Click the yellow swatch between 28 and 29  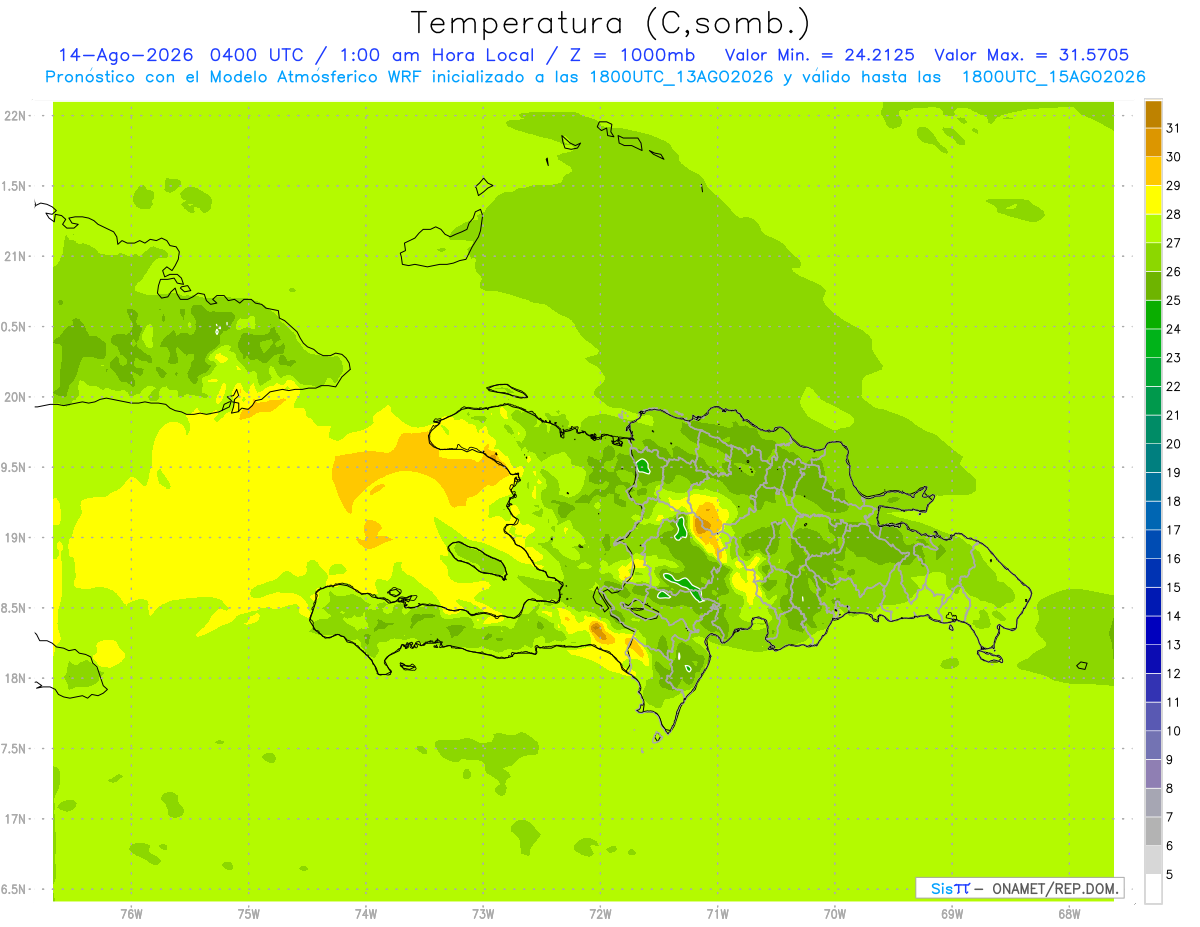click(x=1153, y=200)
